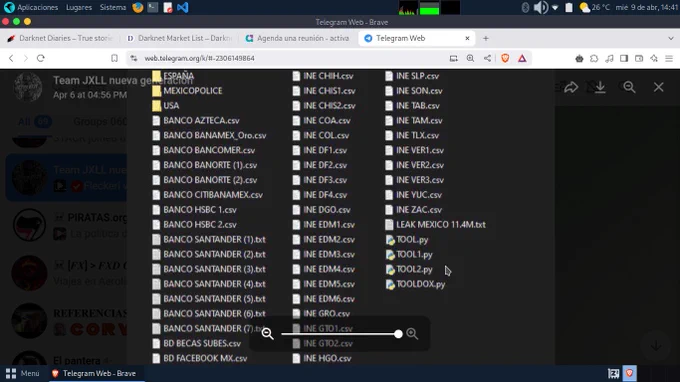
Task: Toggle the browser sidebar panel icon
Action: (x=624, y=58)
